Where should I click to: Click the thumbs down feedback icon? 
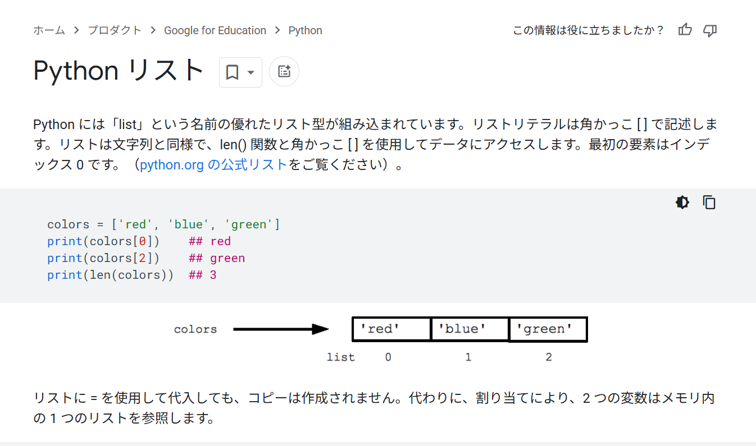click(710, 30)
